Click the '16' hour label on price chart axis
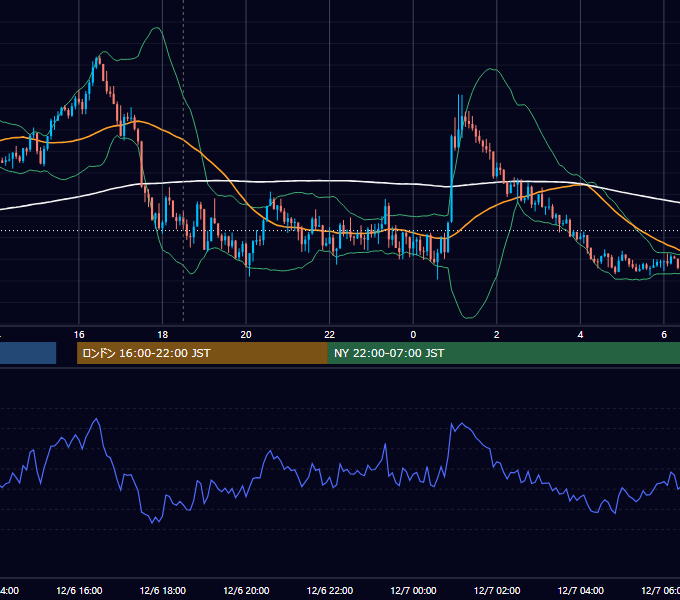 tap(79, 335)
